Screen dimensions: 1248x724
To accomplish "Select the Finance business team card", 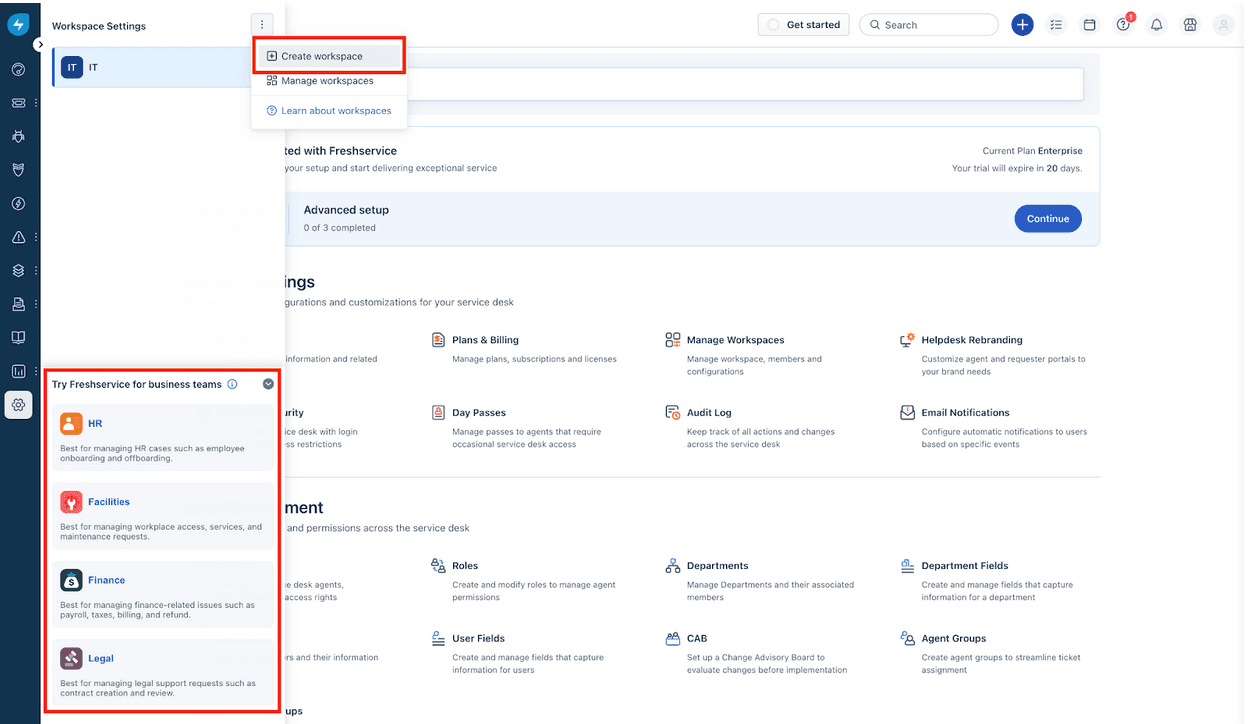I will 162,594.
